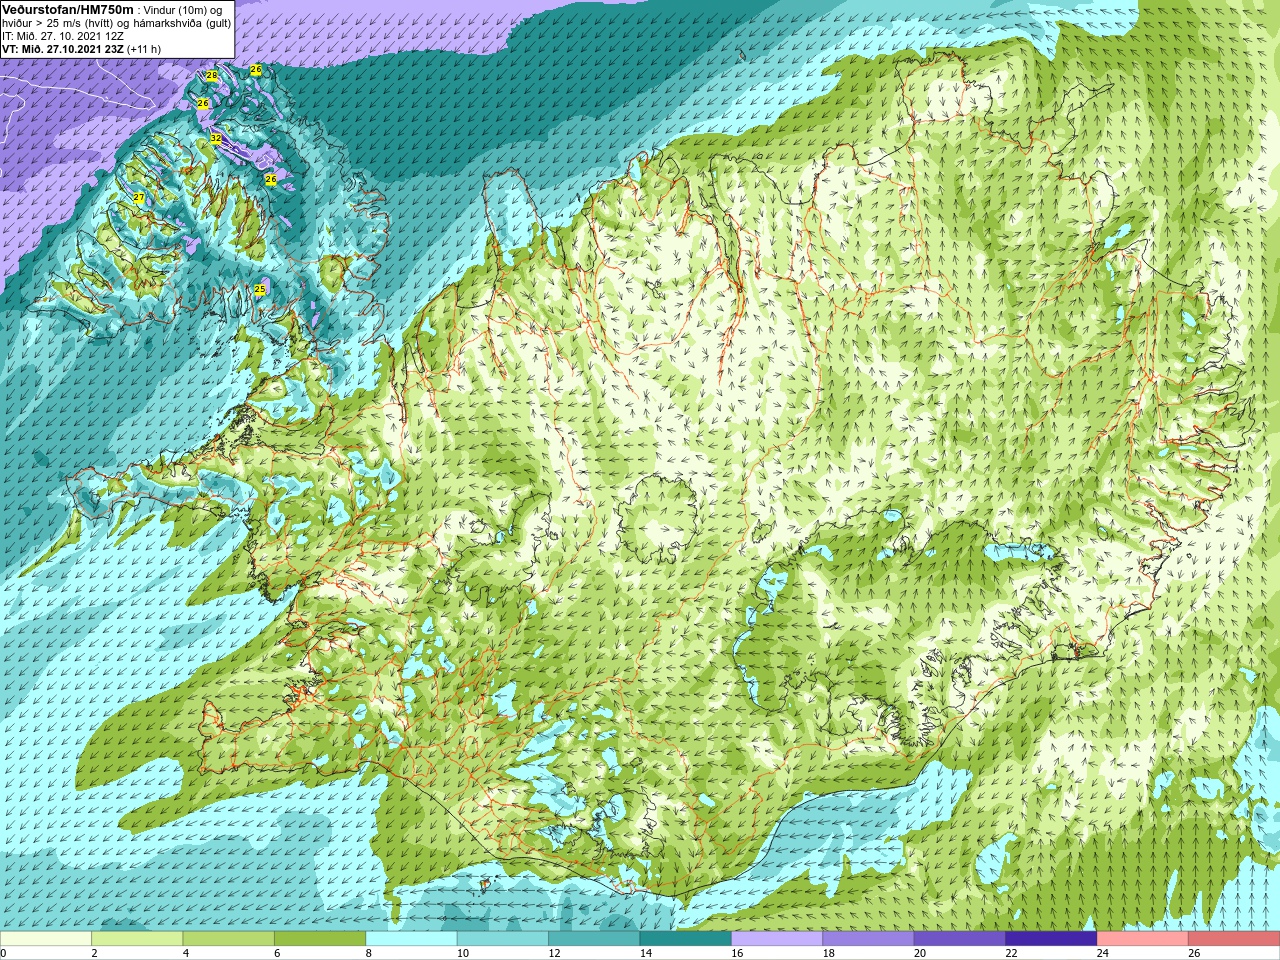The width and height of the screenshot is (1280, 960).
Task: Click the 'VT: Mið. 27.10.2021 23Z' valid time
Action: point(63,49)
